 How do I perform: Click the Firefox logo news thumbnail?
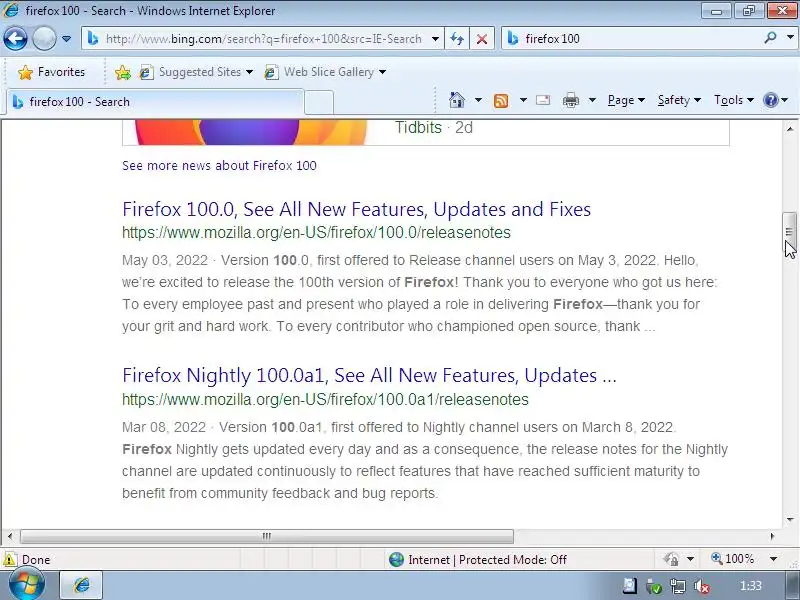pos(250,132)
